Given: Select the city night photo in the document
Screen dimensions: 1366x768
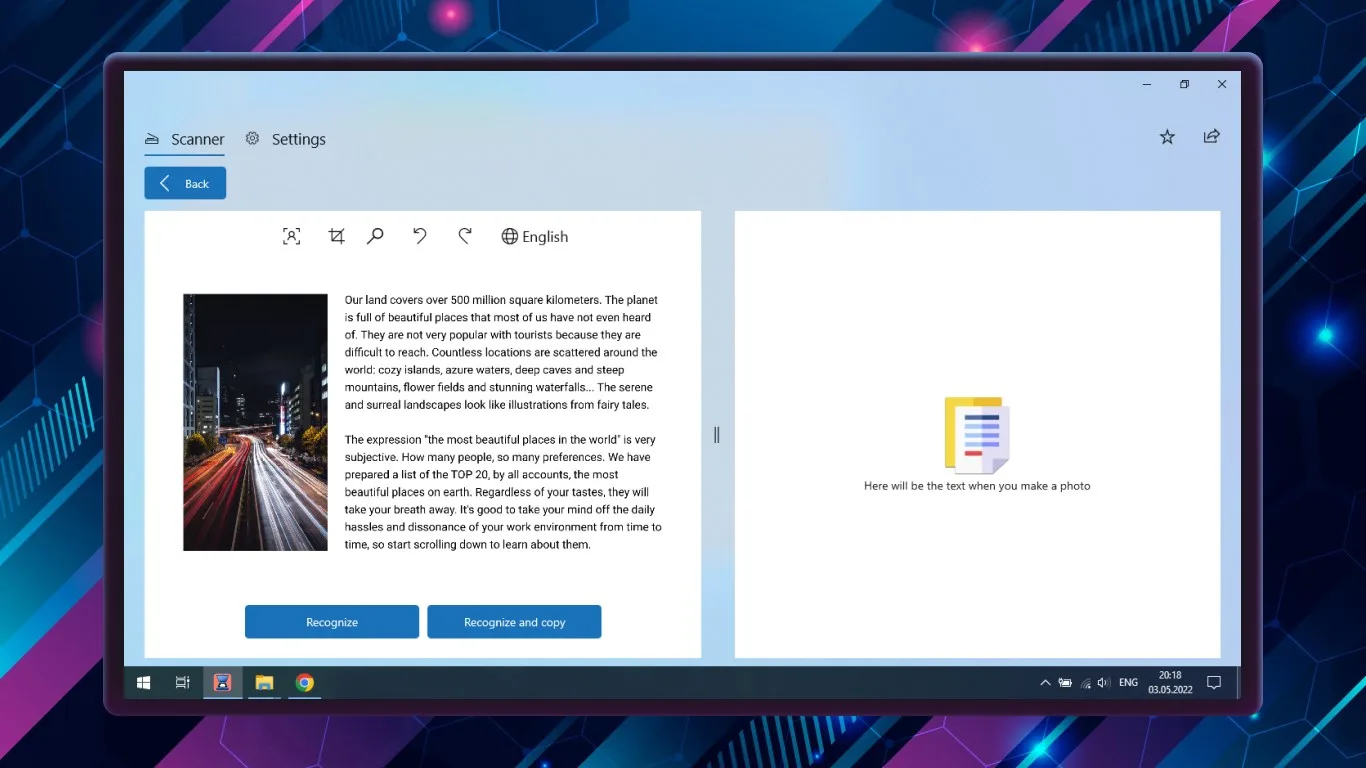Looking at the screenshot, I should click(255, 422).
